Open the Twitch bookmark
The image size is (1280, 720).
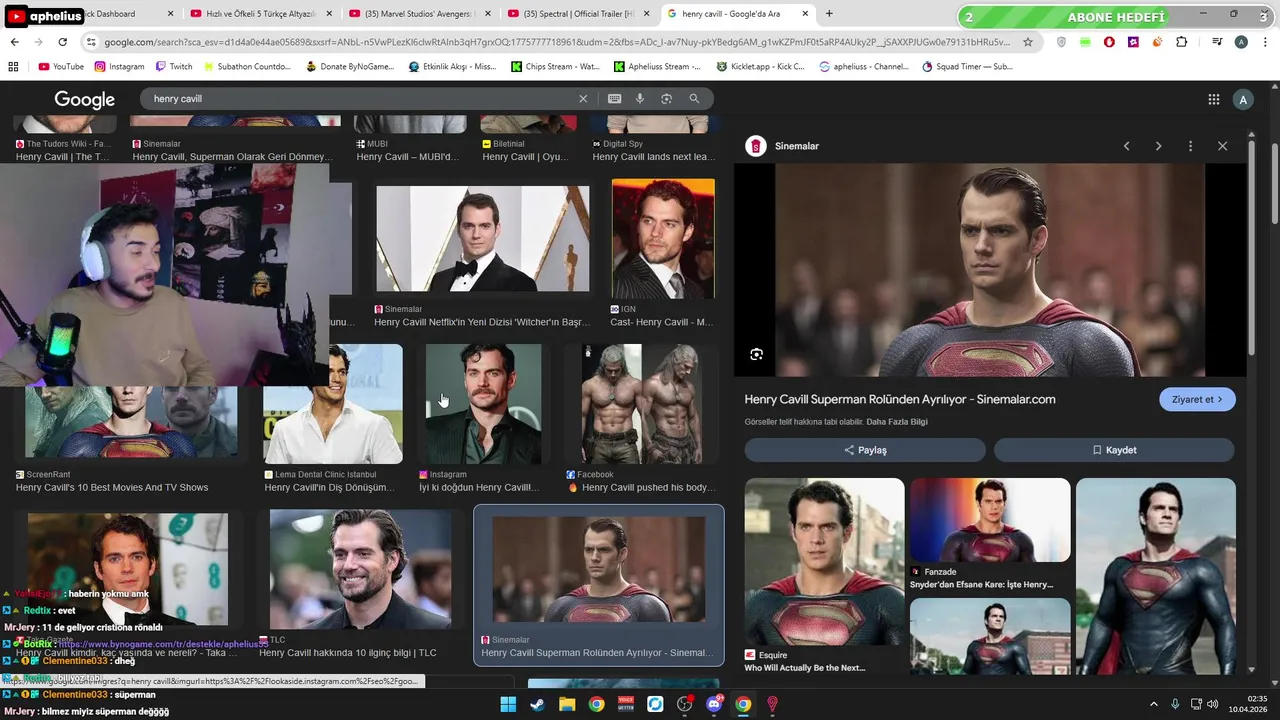174,67
